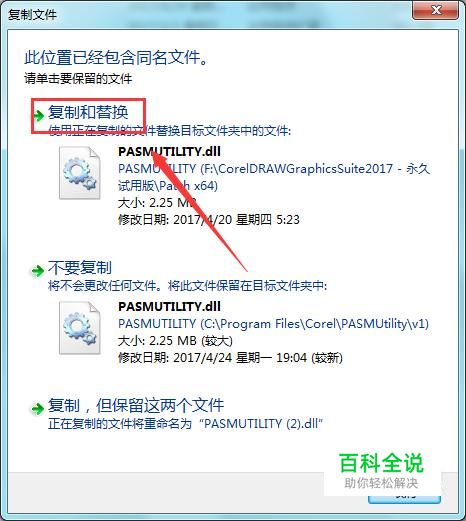Image resolution: width=466 pixels, height=521 pixels.
Task: Choose the 不要复制 option
Action: 80,267
